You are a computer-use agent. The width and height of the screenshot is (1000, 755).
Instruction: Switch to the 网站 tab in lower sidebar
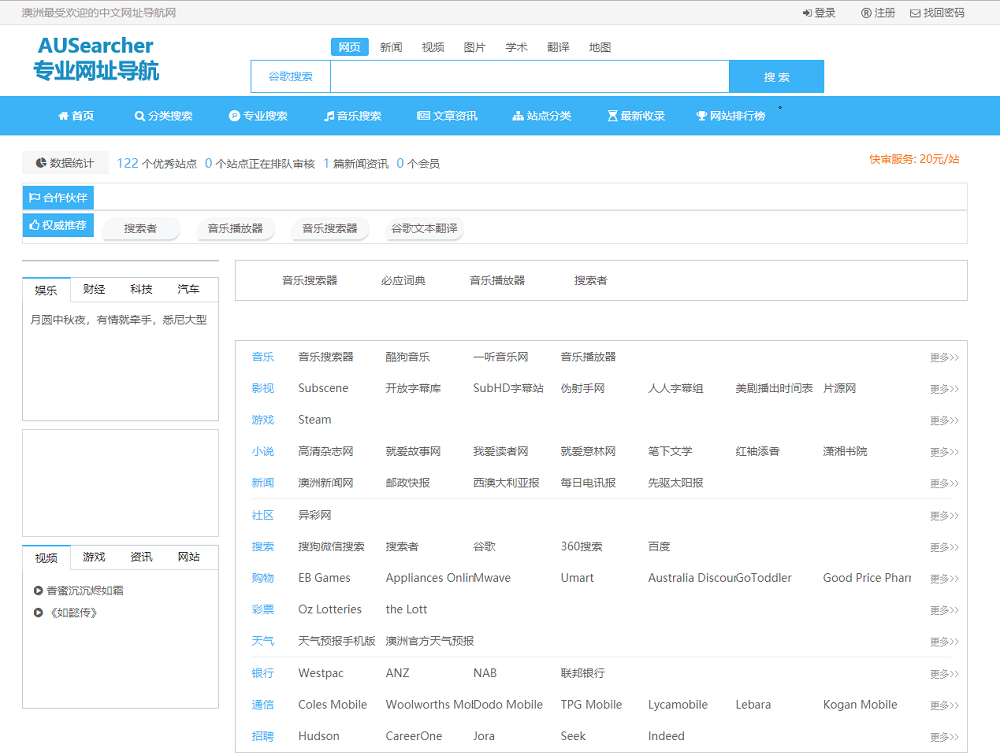tap(188, 557)
